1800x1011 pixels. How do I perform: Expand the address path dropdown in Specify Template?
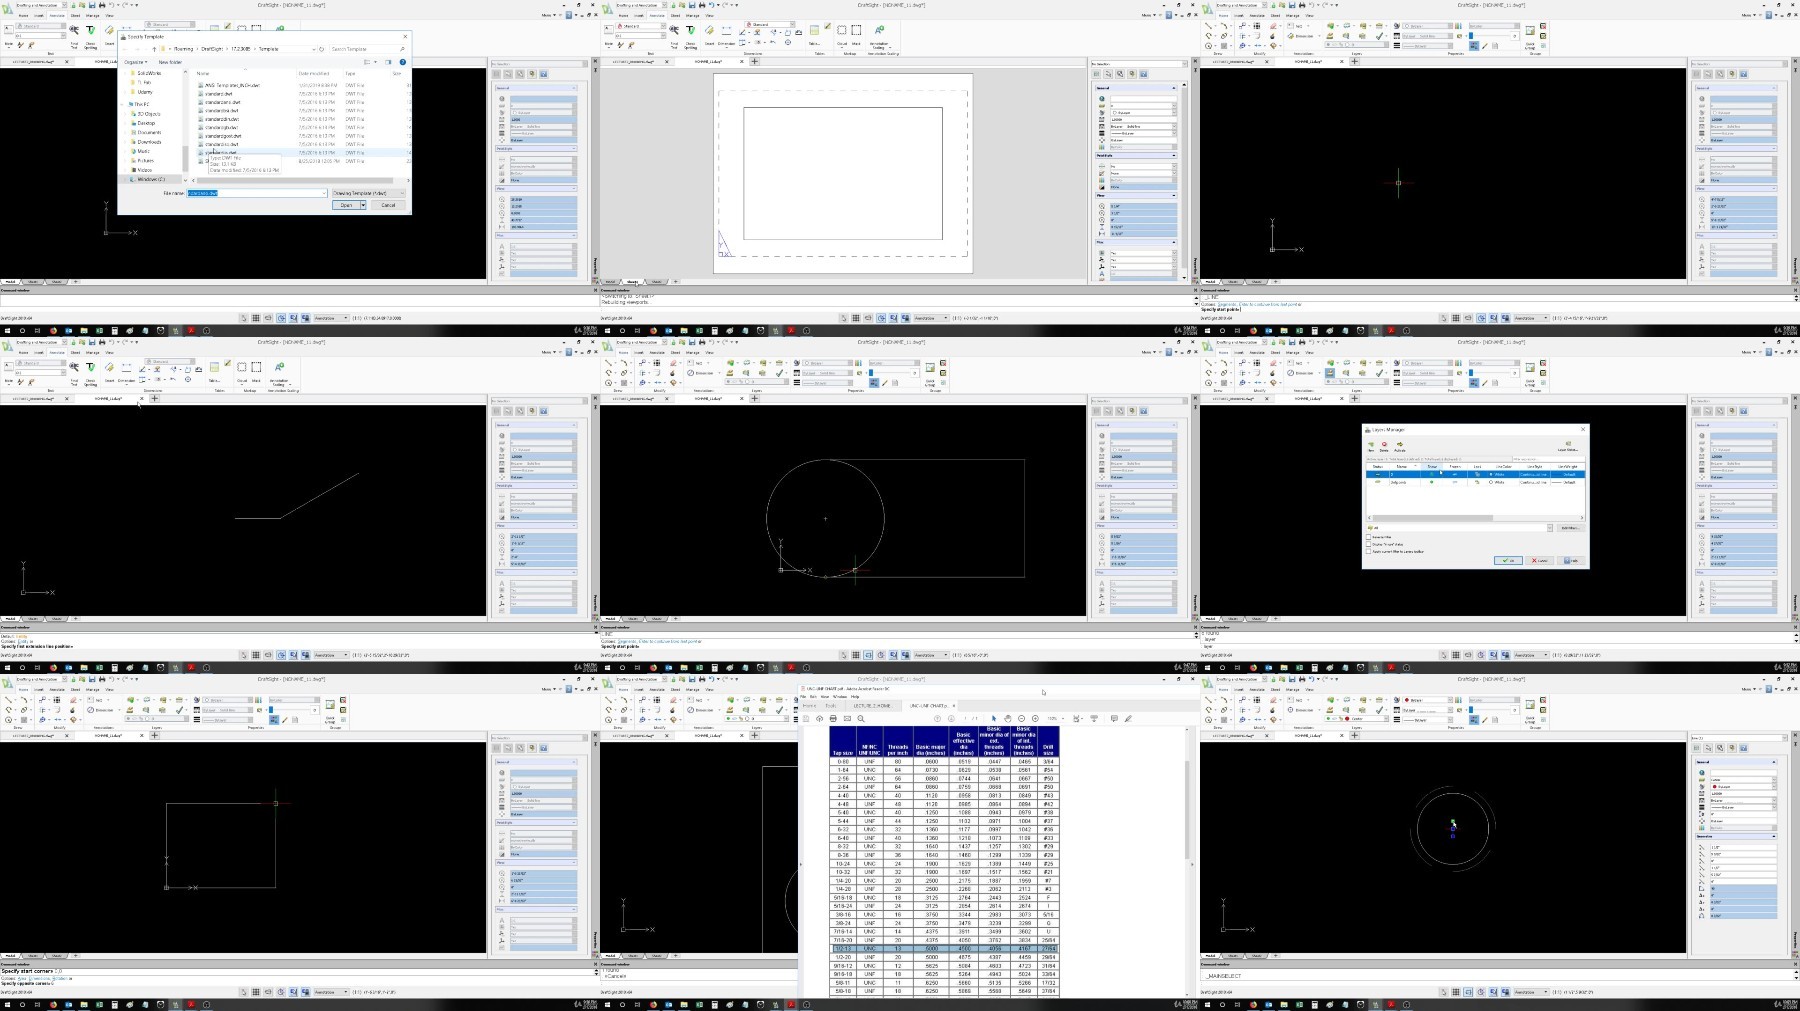[313, 49]
